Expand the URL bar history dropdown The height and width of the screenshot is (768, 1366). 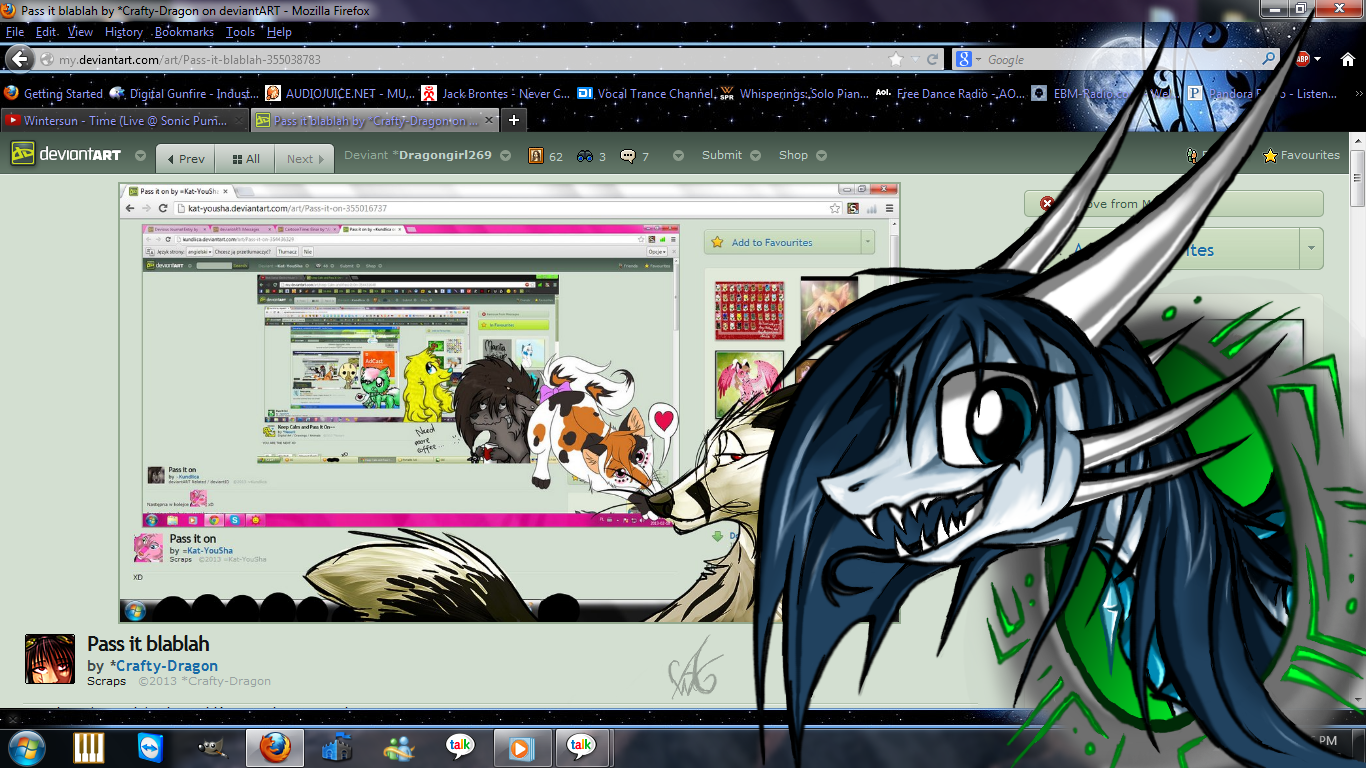point(915,60)
